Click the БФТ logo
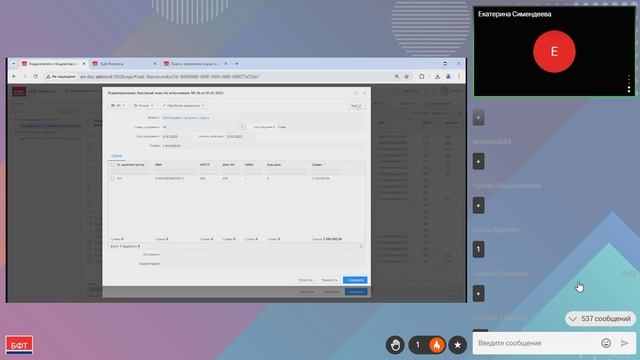Viewport: 640px width, 360px height. [19, 345]
